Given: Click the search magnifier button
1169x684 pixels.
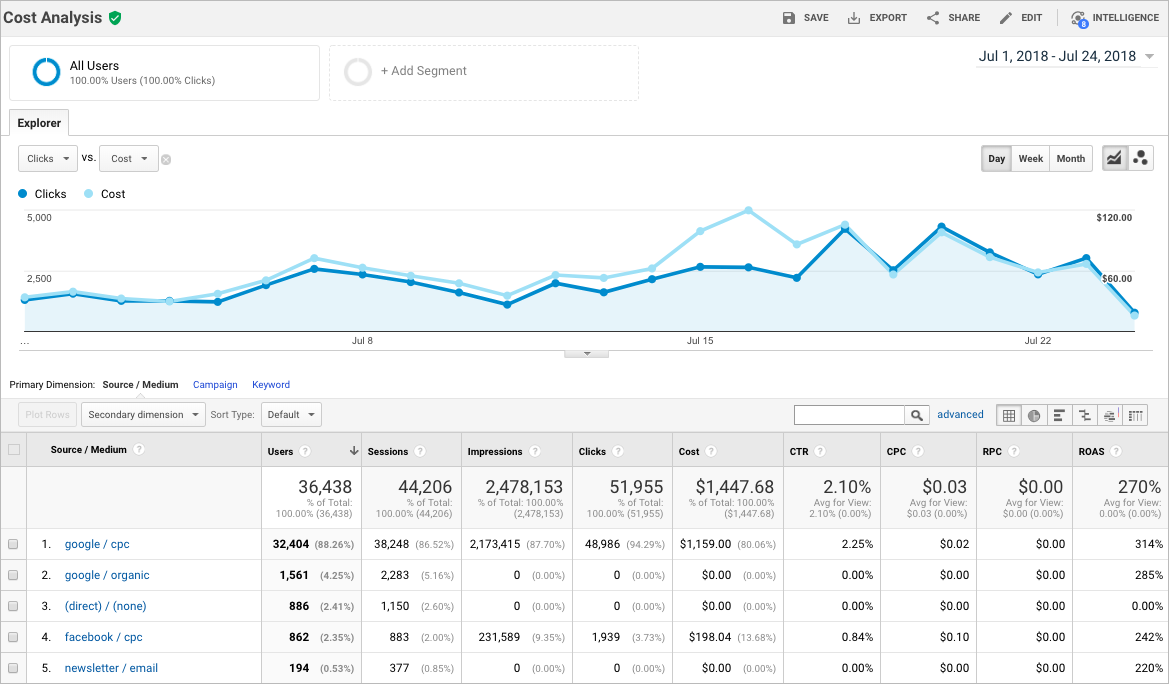Looking at the screenshot, I should (916, 415).
